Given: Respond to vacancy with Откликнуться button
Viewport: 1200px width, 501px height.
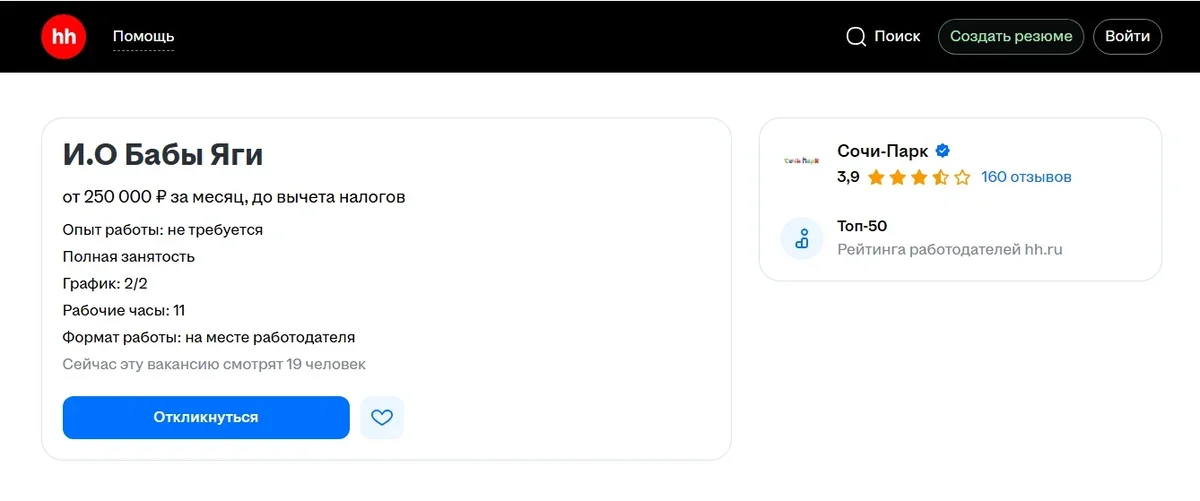Looking at the screenshot, I should pos(206,418).
